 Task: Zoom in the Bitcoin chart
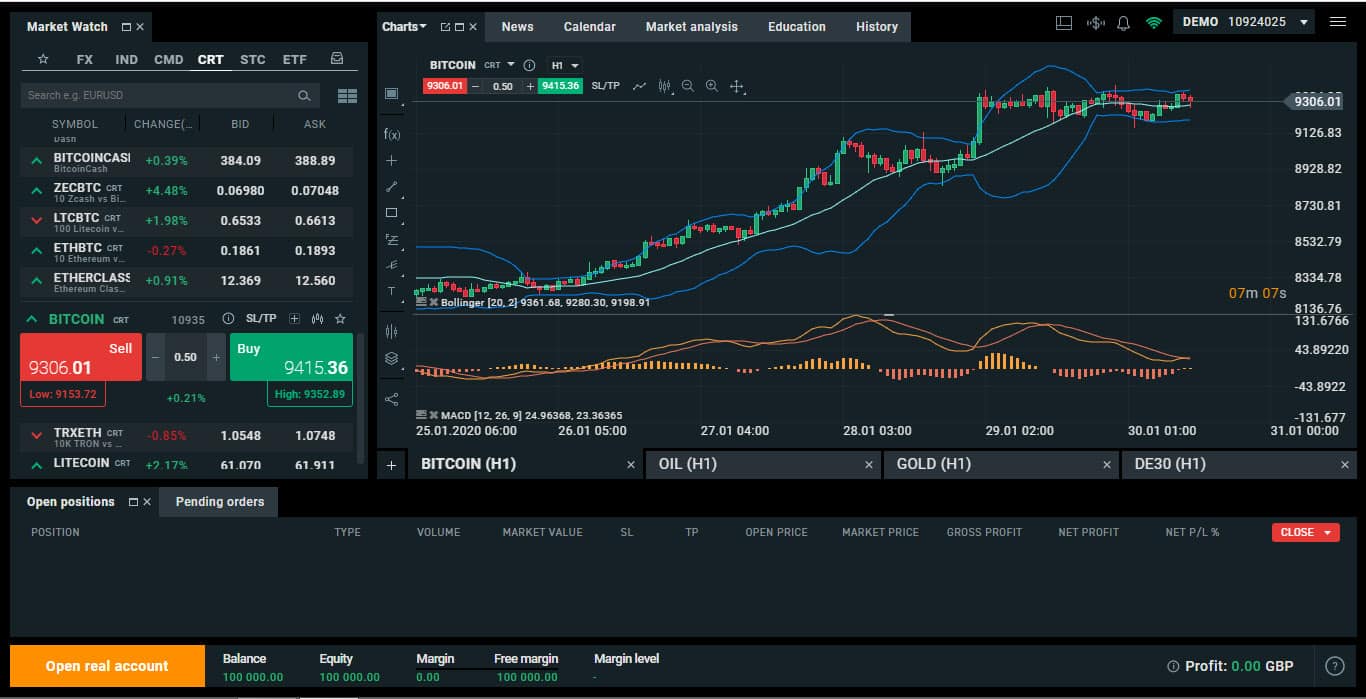point(712,86)
